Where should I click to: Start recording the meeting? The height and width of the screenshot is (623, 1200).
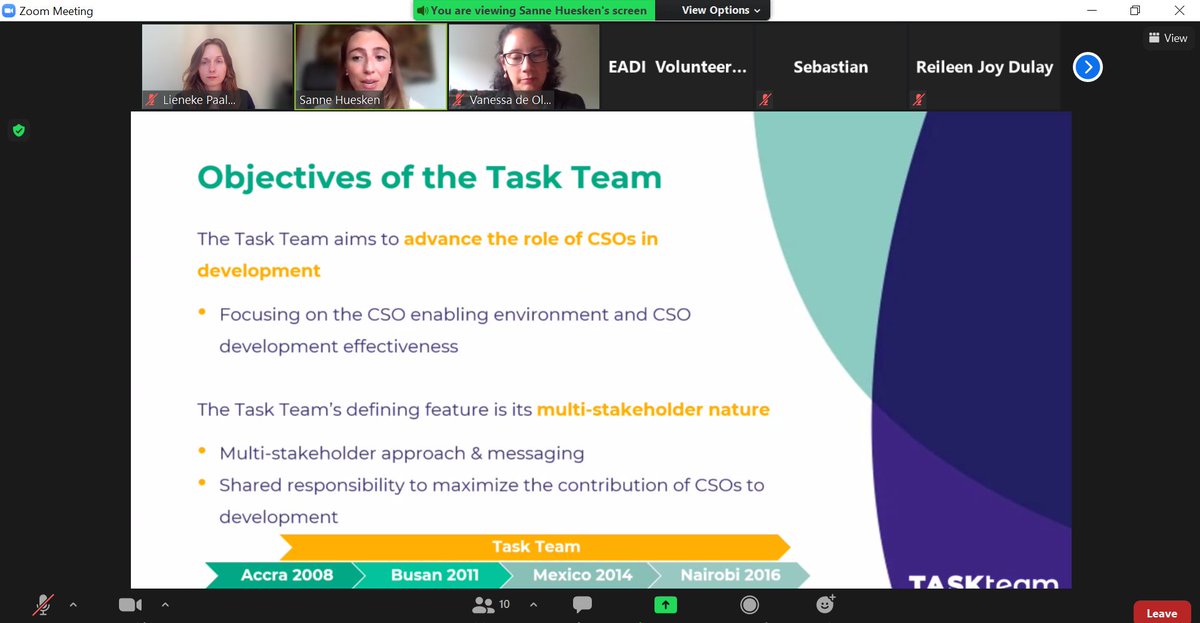click(749, 604)
